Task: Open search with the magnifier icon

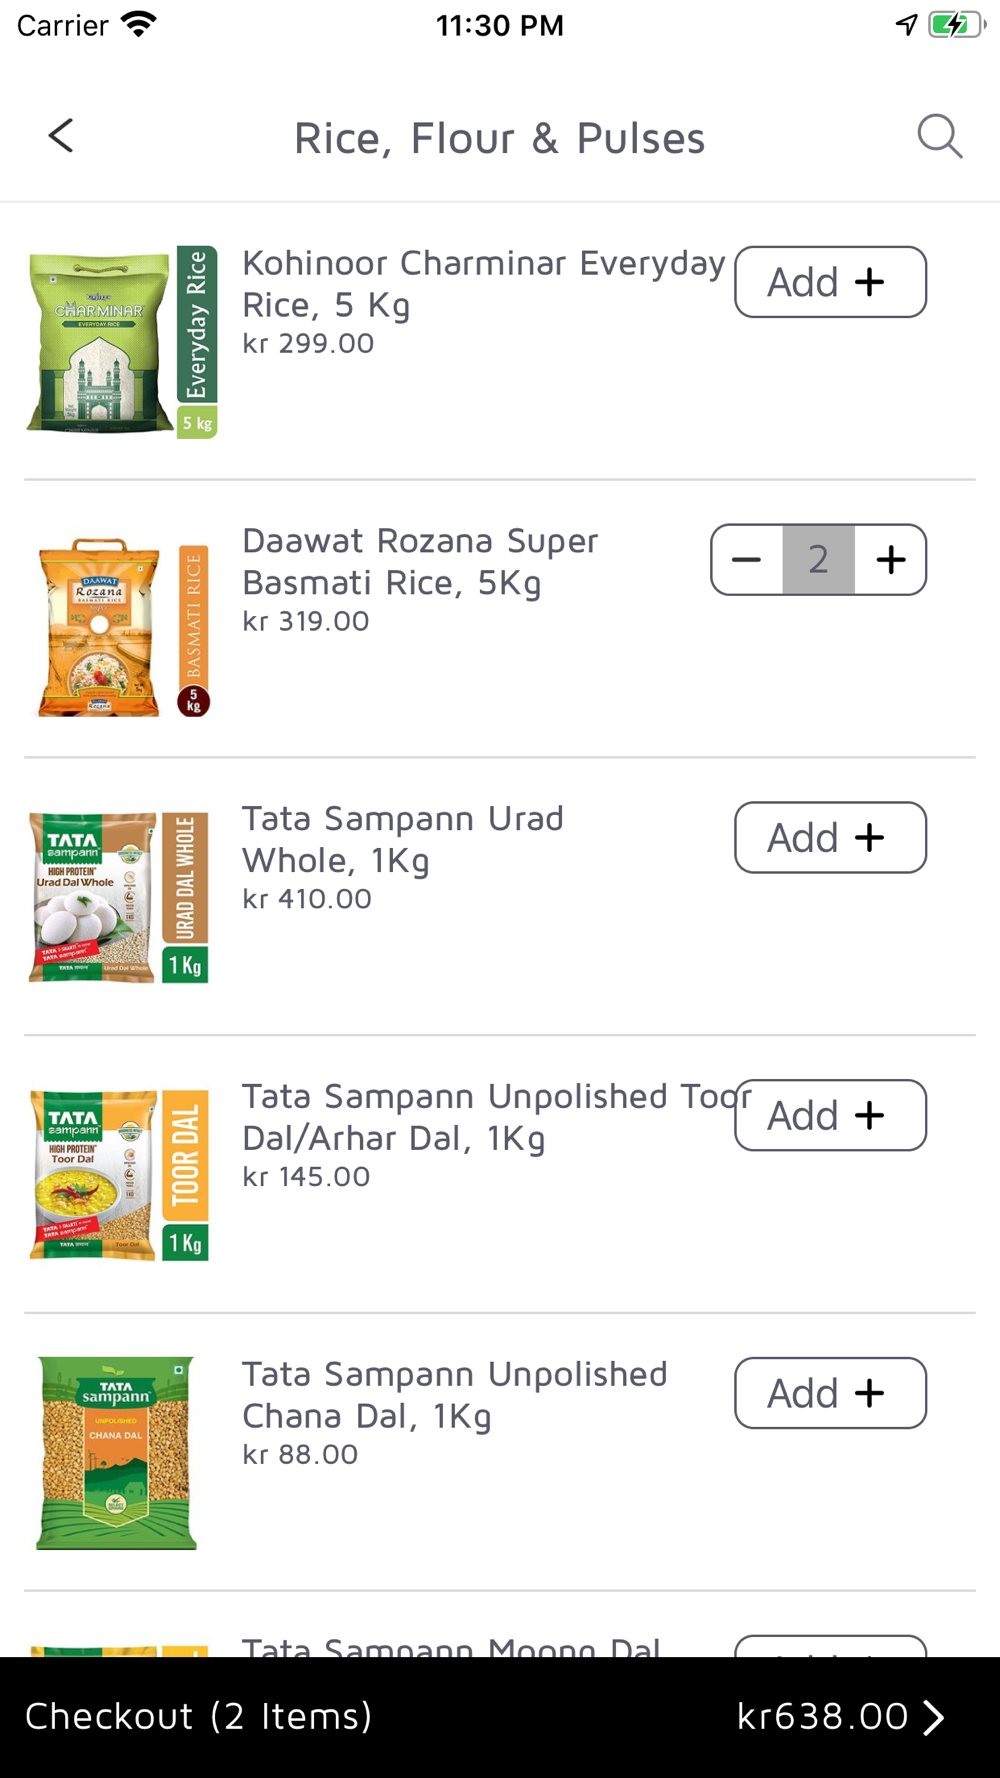Action: click(940, 137)
